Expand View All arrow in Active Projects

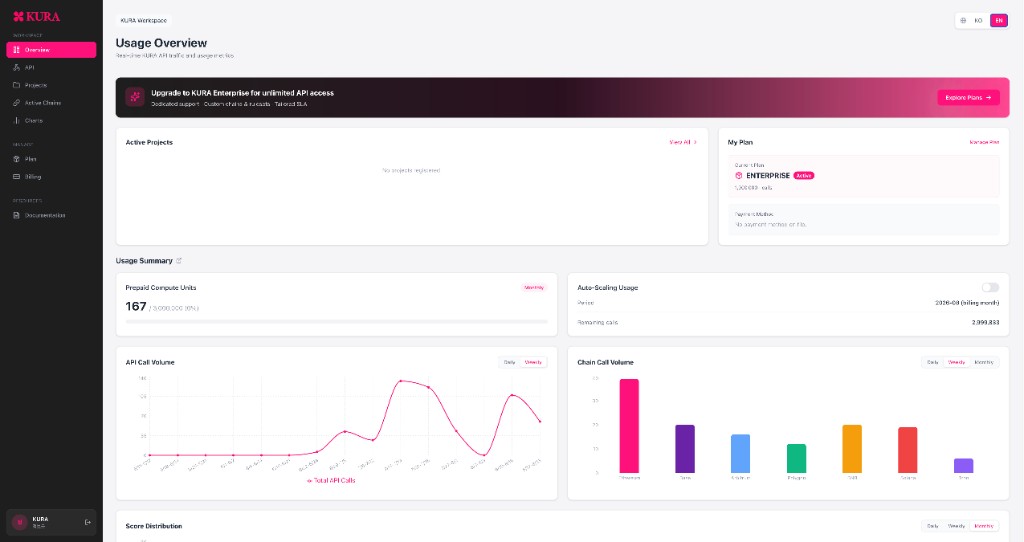click(x=695, y=142)
